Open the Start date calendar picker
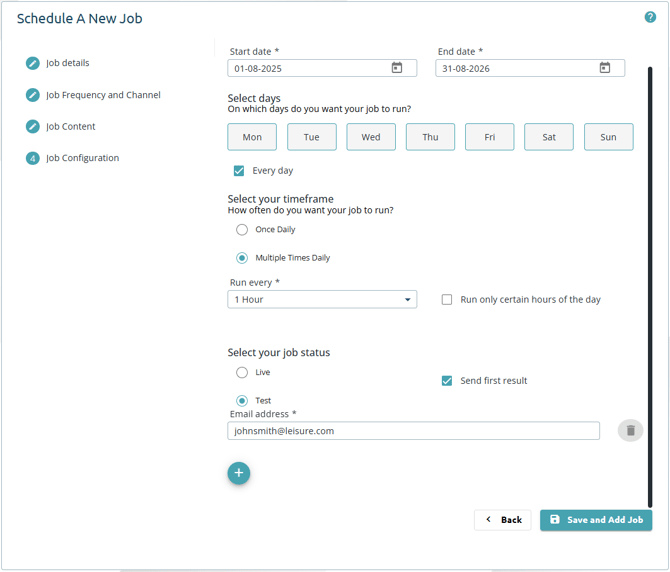670x572 pixels. point(397,67)
